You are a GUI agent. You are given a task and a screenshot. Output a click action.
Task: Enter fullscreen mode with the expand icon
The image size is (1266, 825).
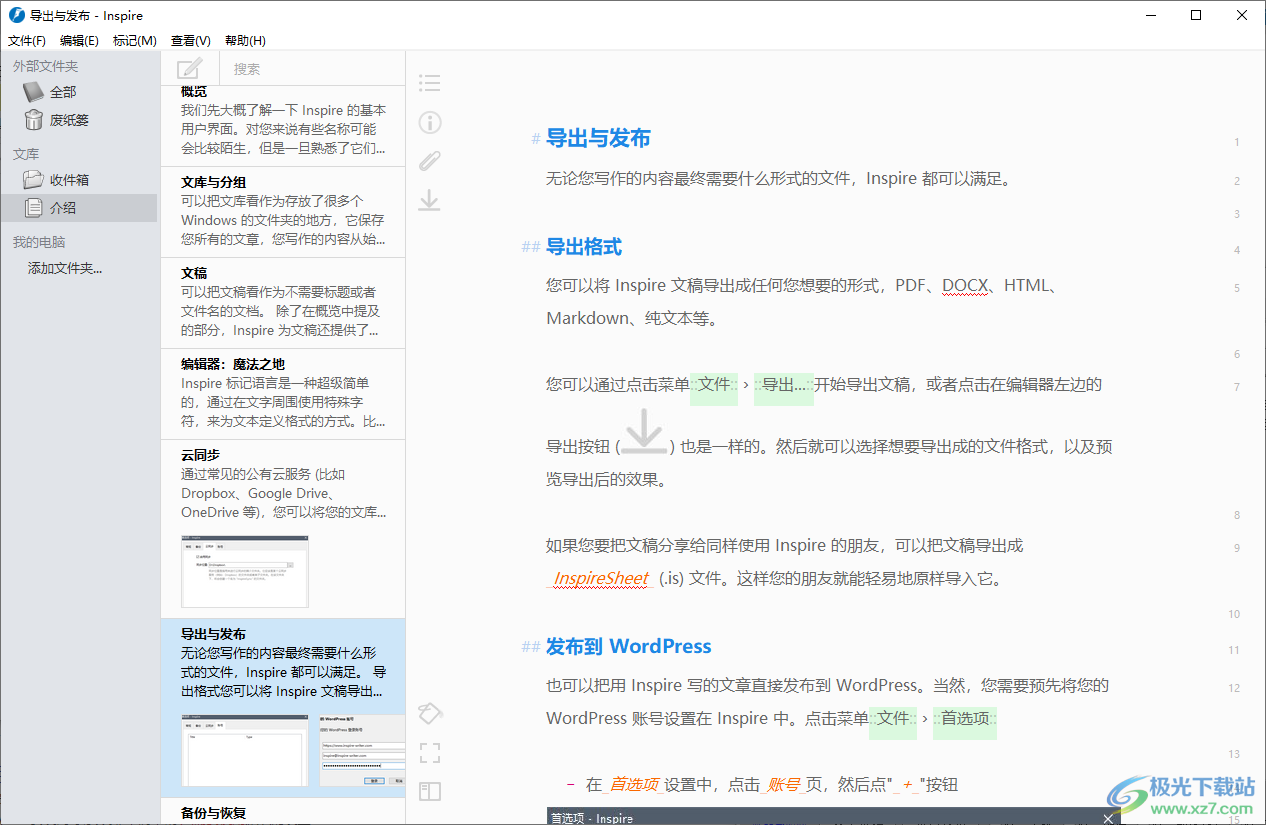click(429, 753)
